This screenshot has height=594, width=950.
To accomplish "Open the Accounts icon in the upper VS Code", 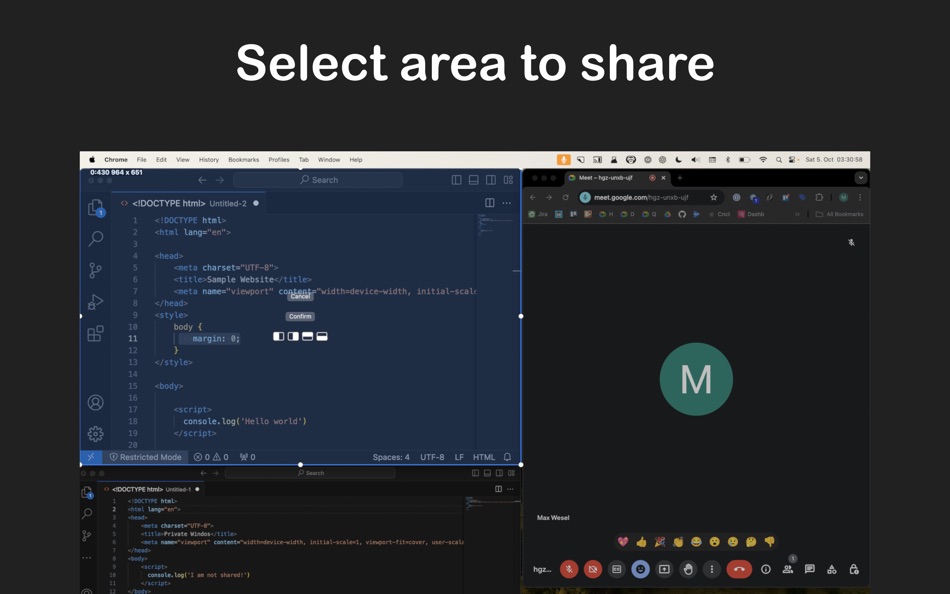I will [x=95, y=402].
